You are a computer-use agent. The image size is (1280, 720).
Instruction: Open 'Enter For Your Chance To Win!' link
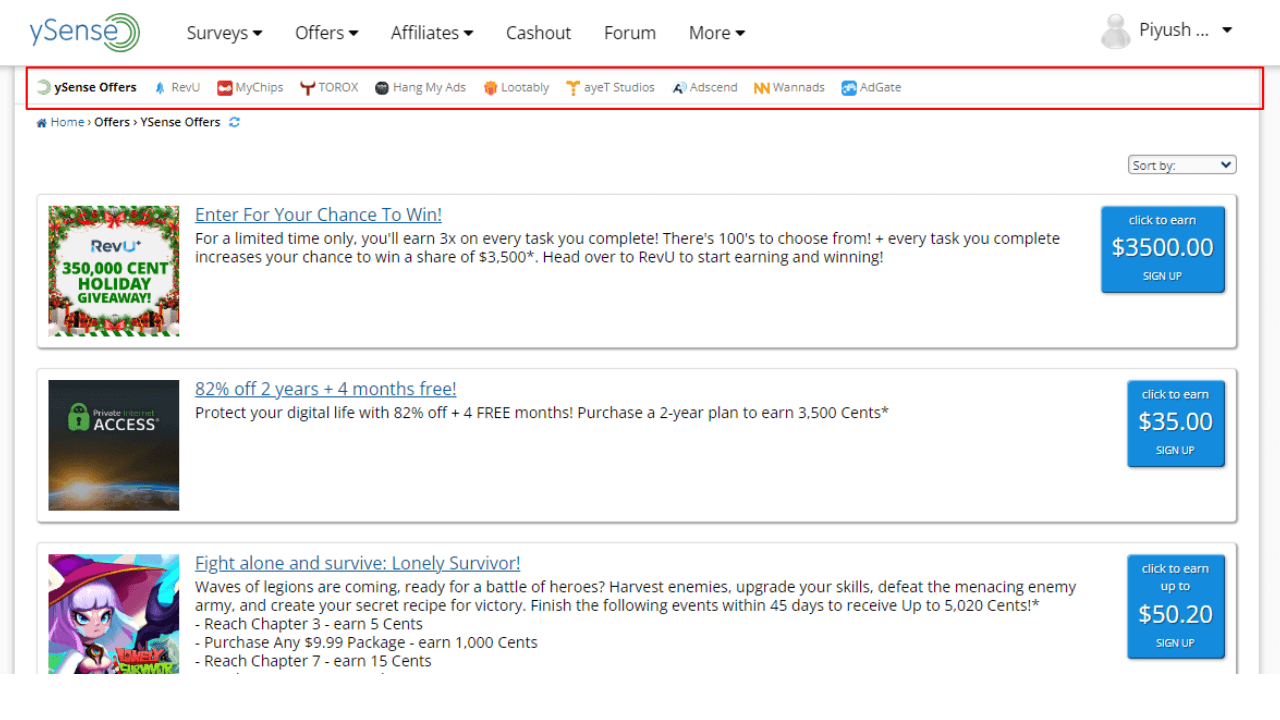(318, 215)
